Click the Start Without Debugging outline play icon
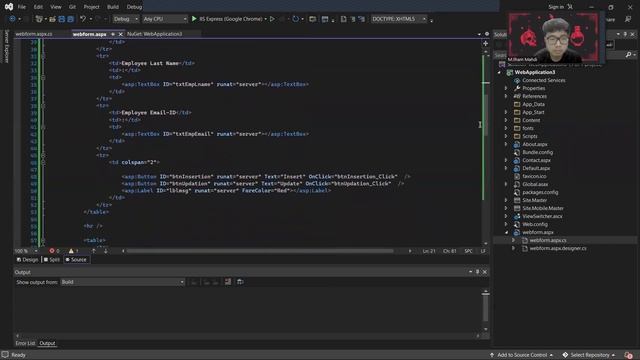 coord(272,19)
